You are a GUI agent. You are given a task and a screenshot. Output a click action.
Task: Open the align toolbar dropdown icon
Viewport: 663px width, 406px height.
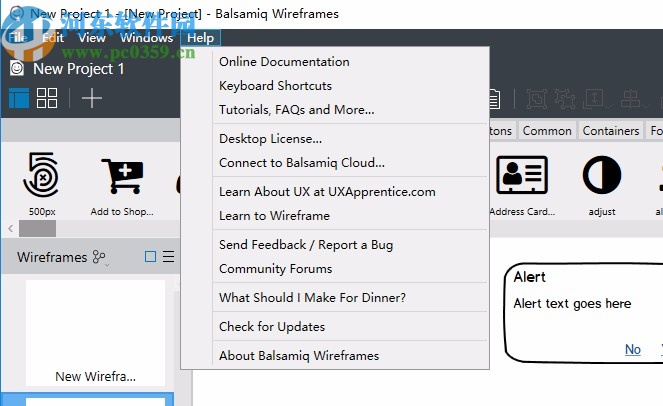(x=633, y=99)
